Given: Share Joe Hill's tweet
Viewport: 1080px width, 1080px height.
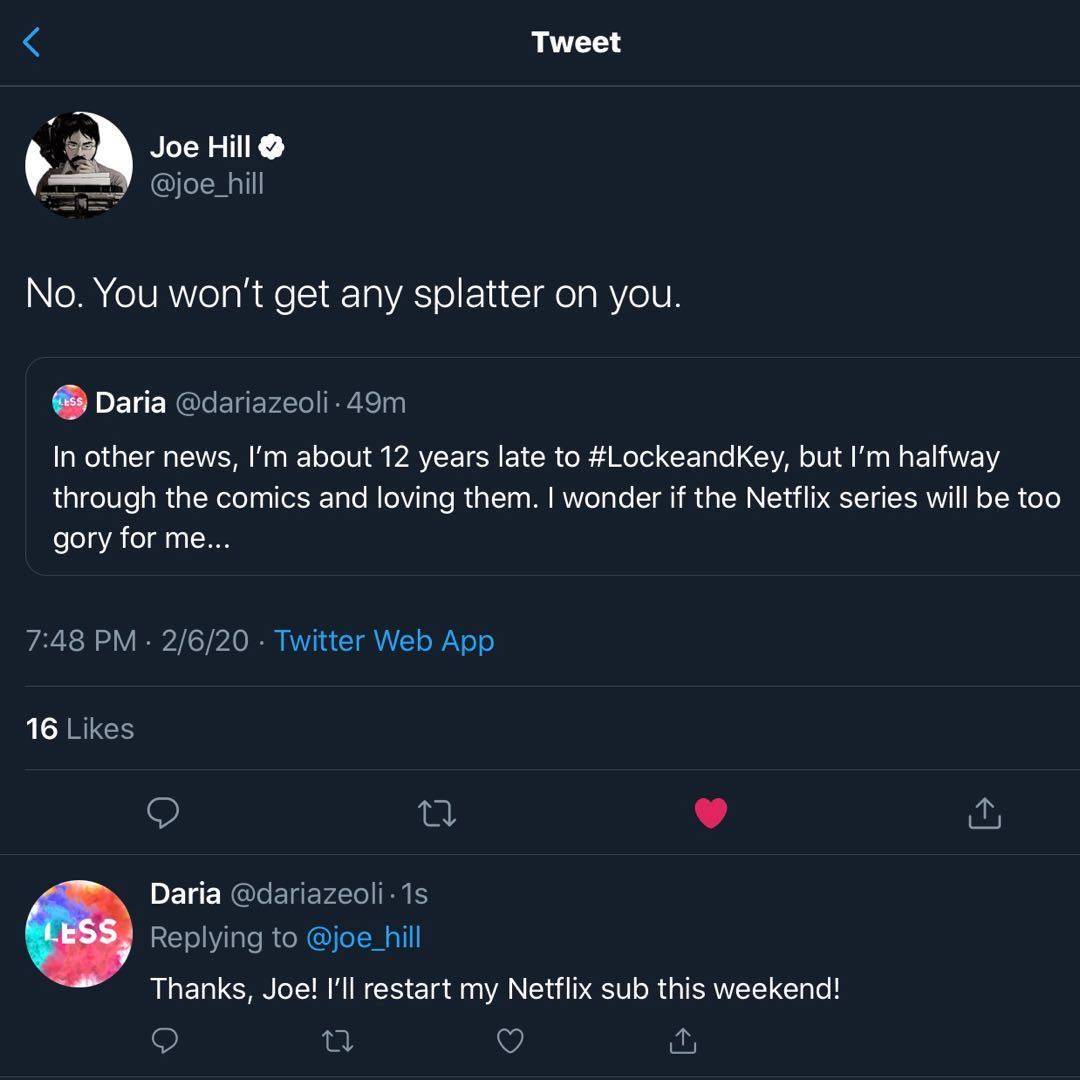Looking at the screenshot, I should coord(984,814).
